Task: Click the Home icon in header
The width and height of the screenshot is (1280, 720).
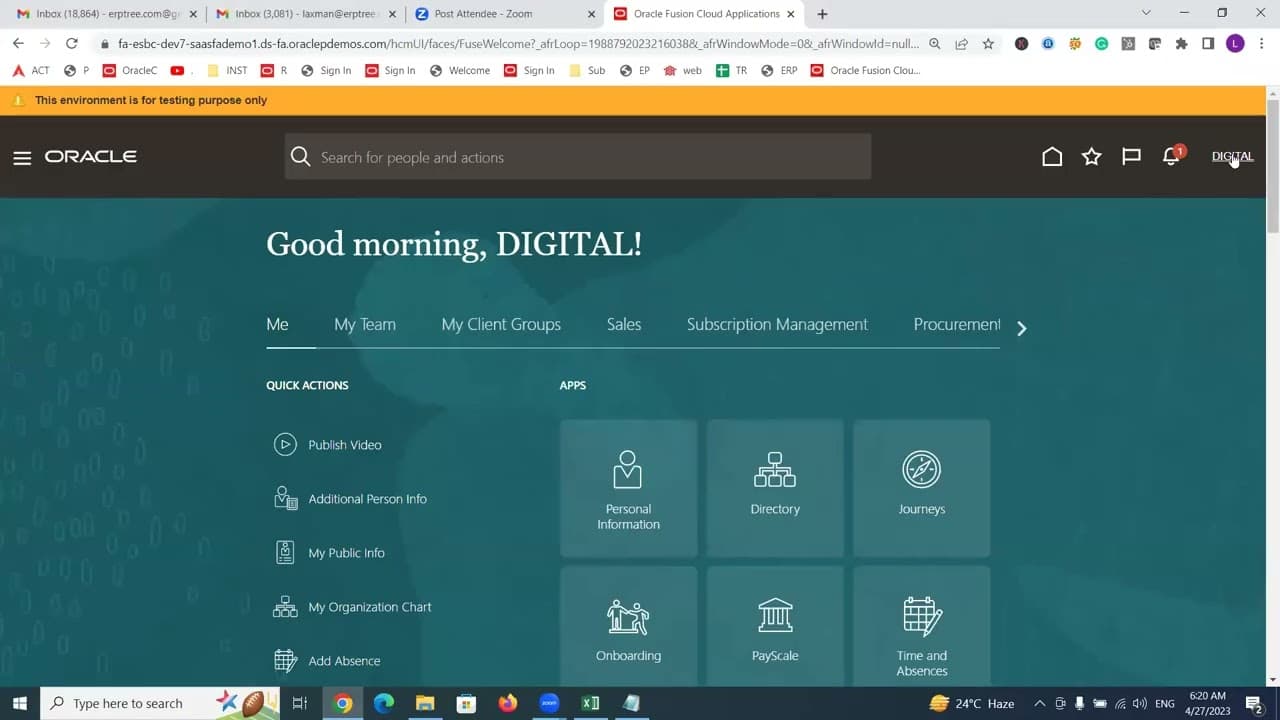Action: tap(1052, 157)
